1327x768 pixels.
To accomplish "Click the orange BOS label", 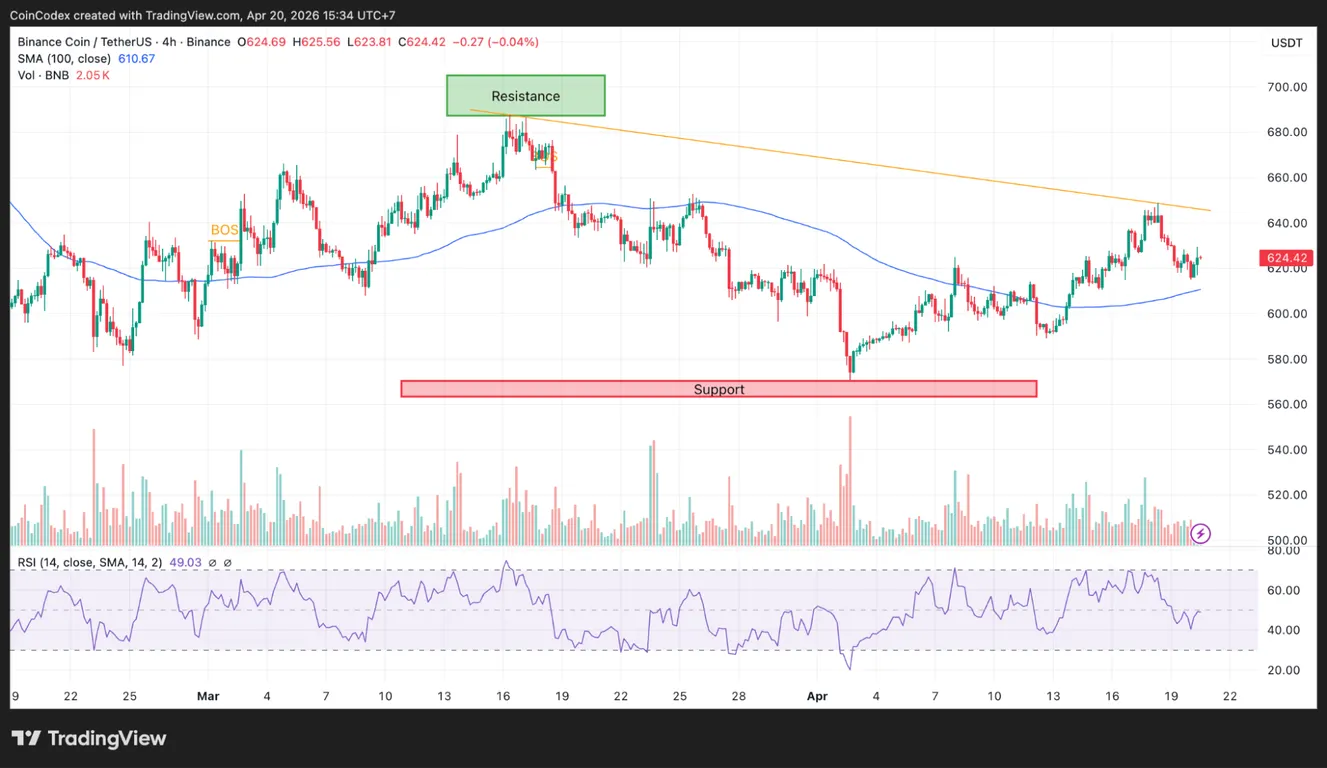I will pos(224,231).
